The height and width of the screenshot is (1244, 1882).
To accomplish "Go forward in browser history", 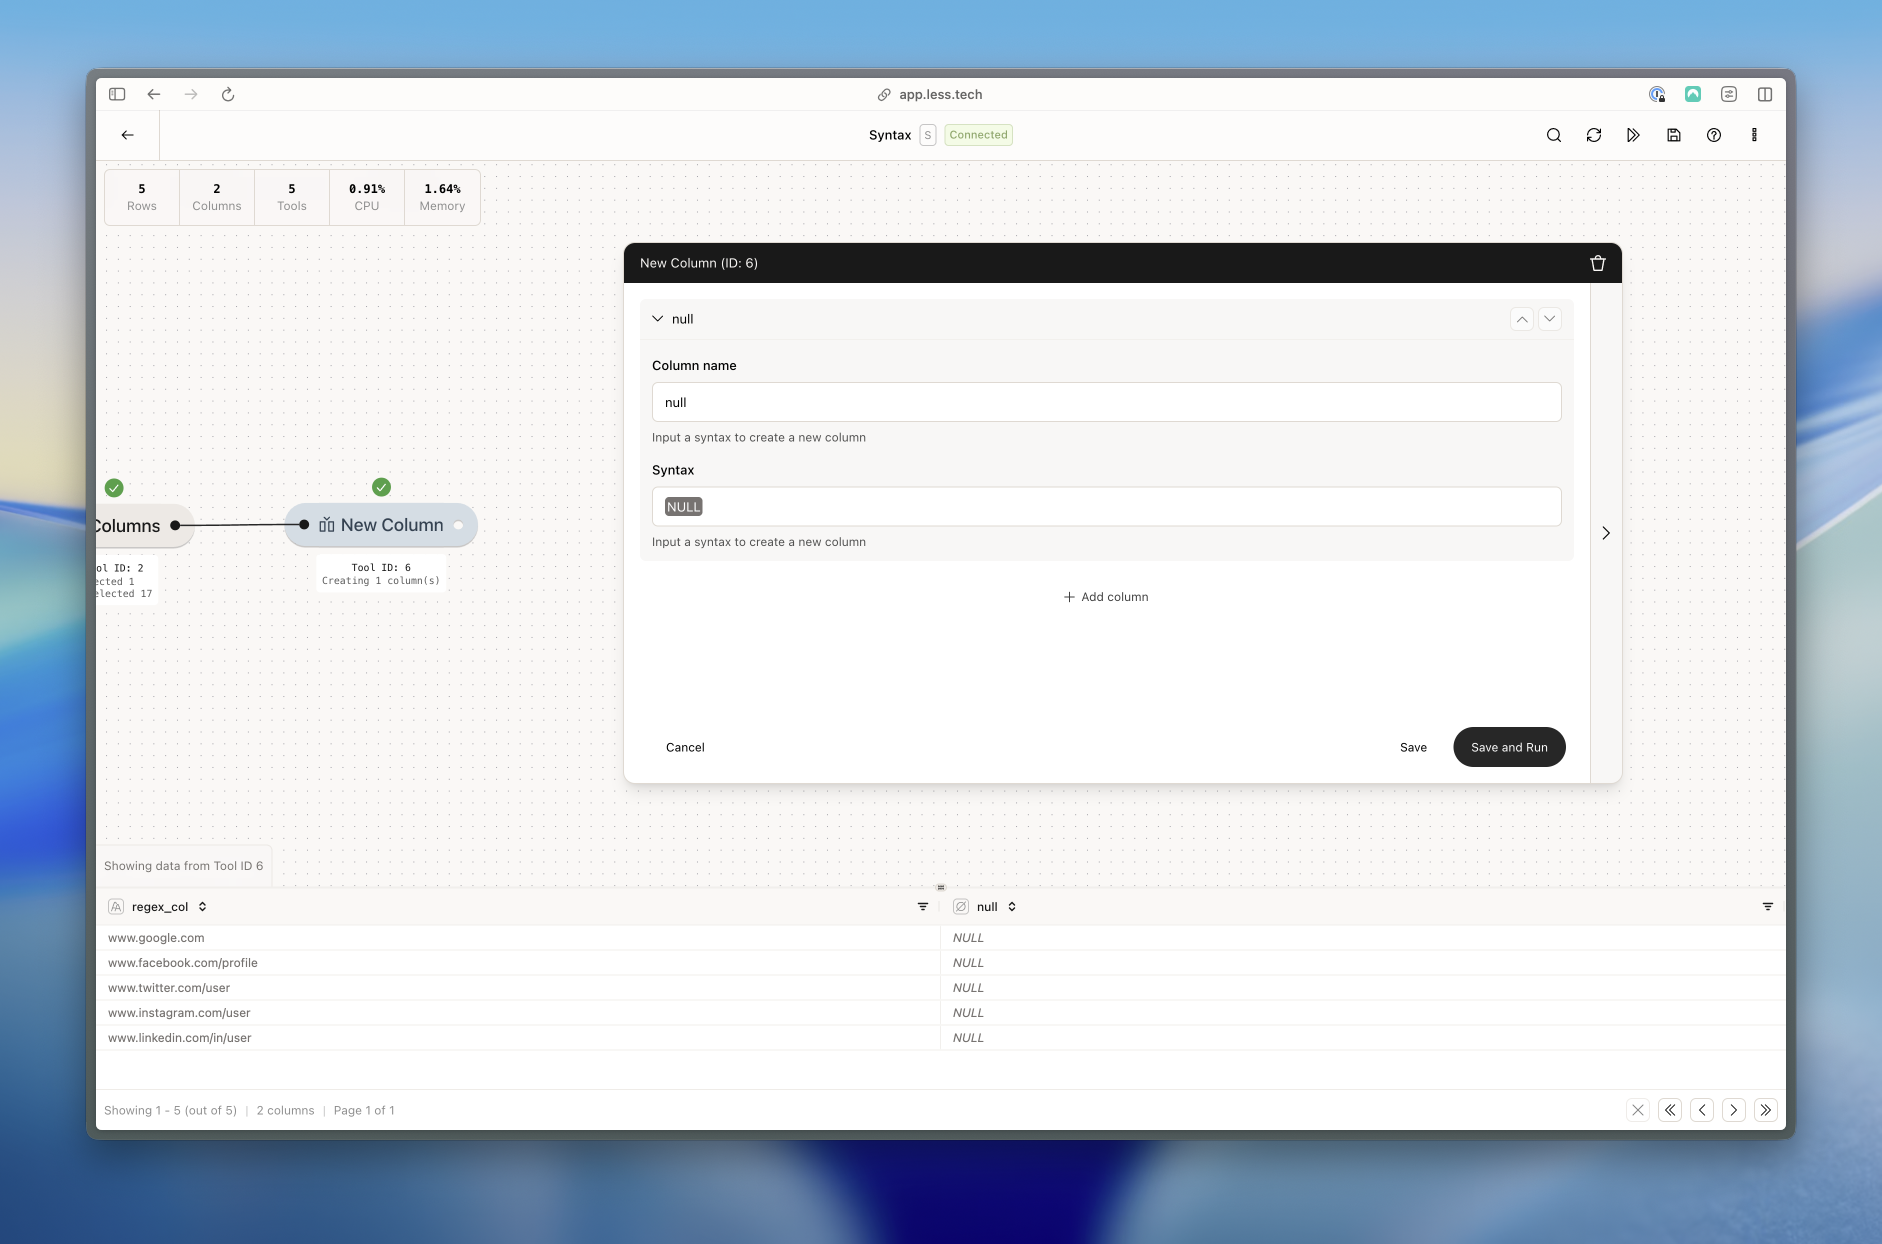I will [191, 94].
